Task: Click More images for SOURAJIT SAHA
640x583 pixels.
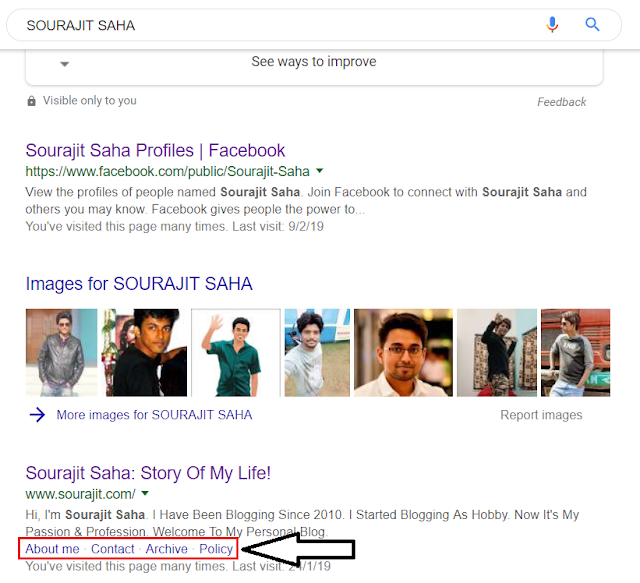Action: point(154,415)
